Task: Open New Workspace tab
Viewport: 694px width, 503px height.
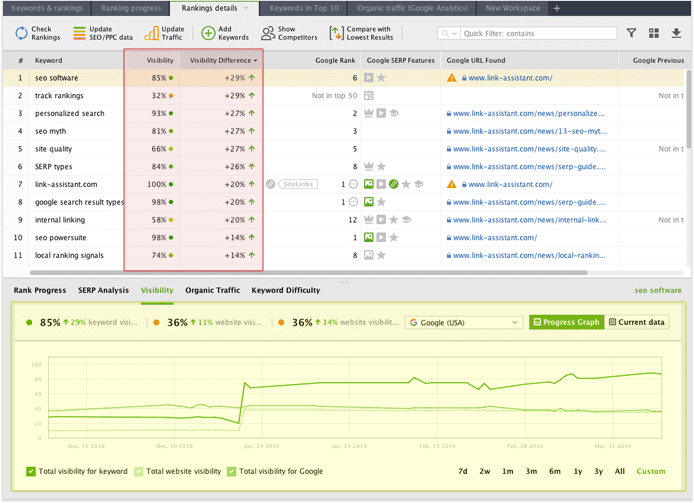Action: [513, 8]
